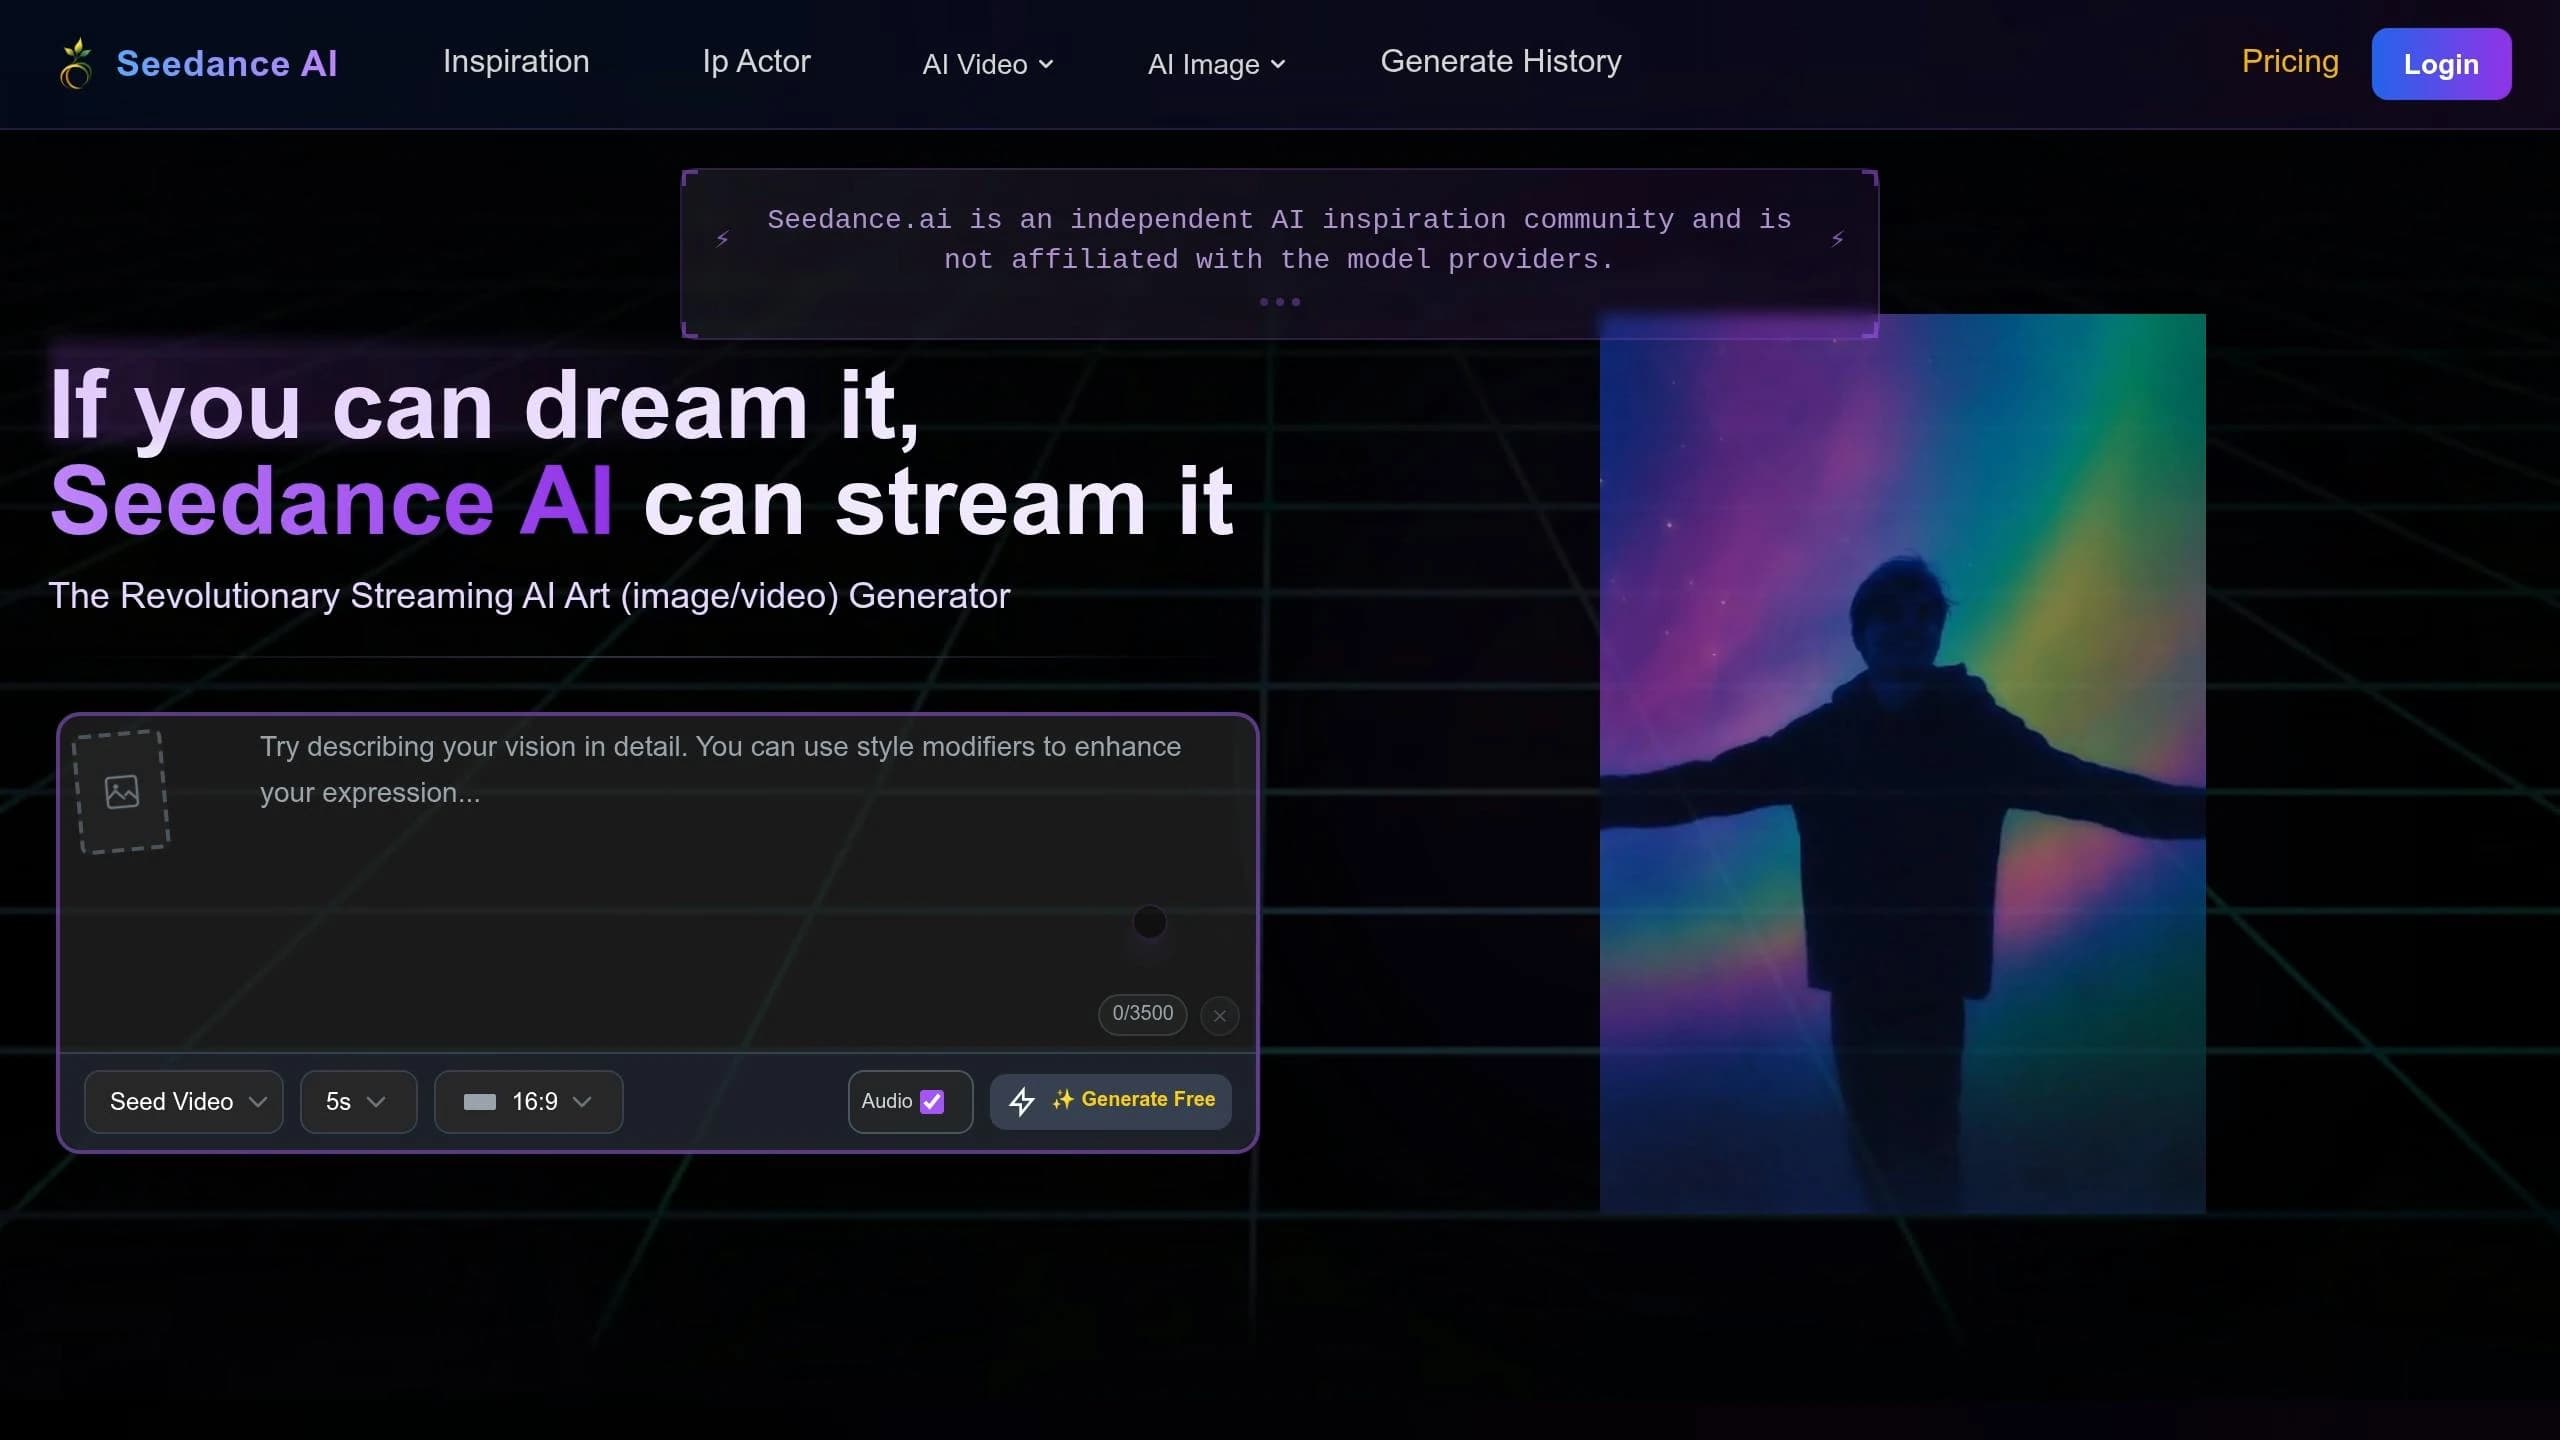Upload a reference image via the image placeholder

click(x=123, y=792)
